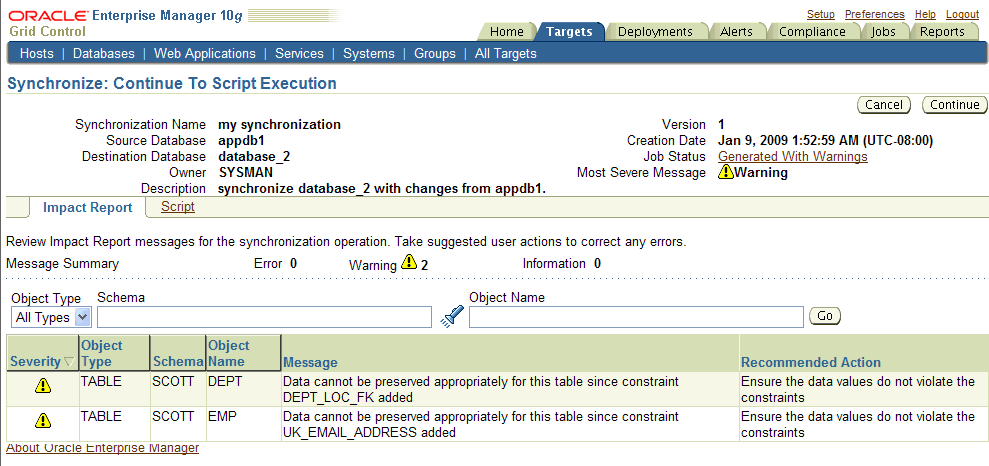Open the Object Type All Types dropdown

tap(51, 317)
